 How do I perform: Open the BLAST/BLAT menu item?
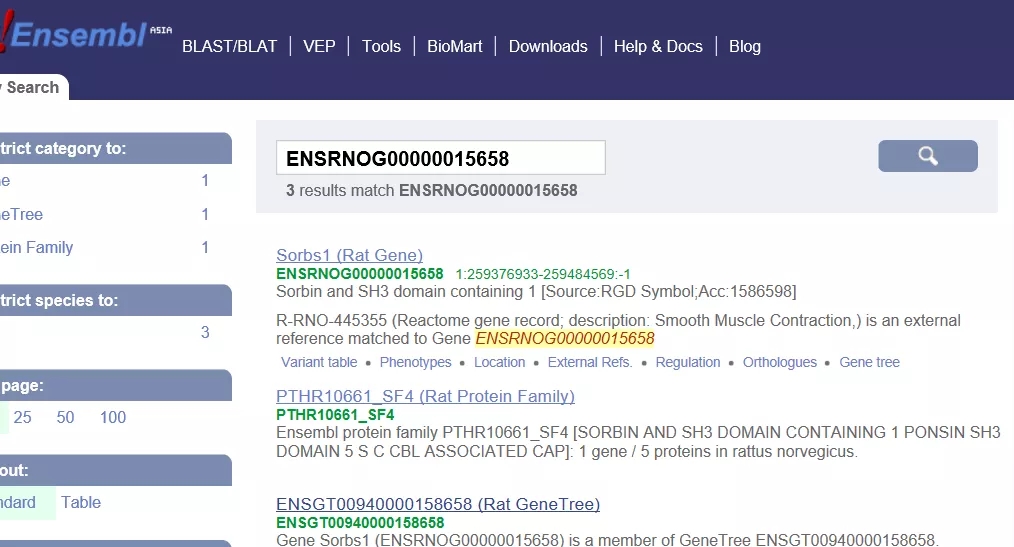point(229,46)
